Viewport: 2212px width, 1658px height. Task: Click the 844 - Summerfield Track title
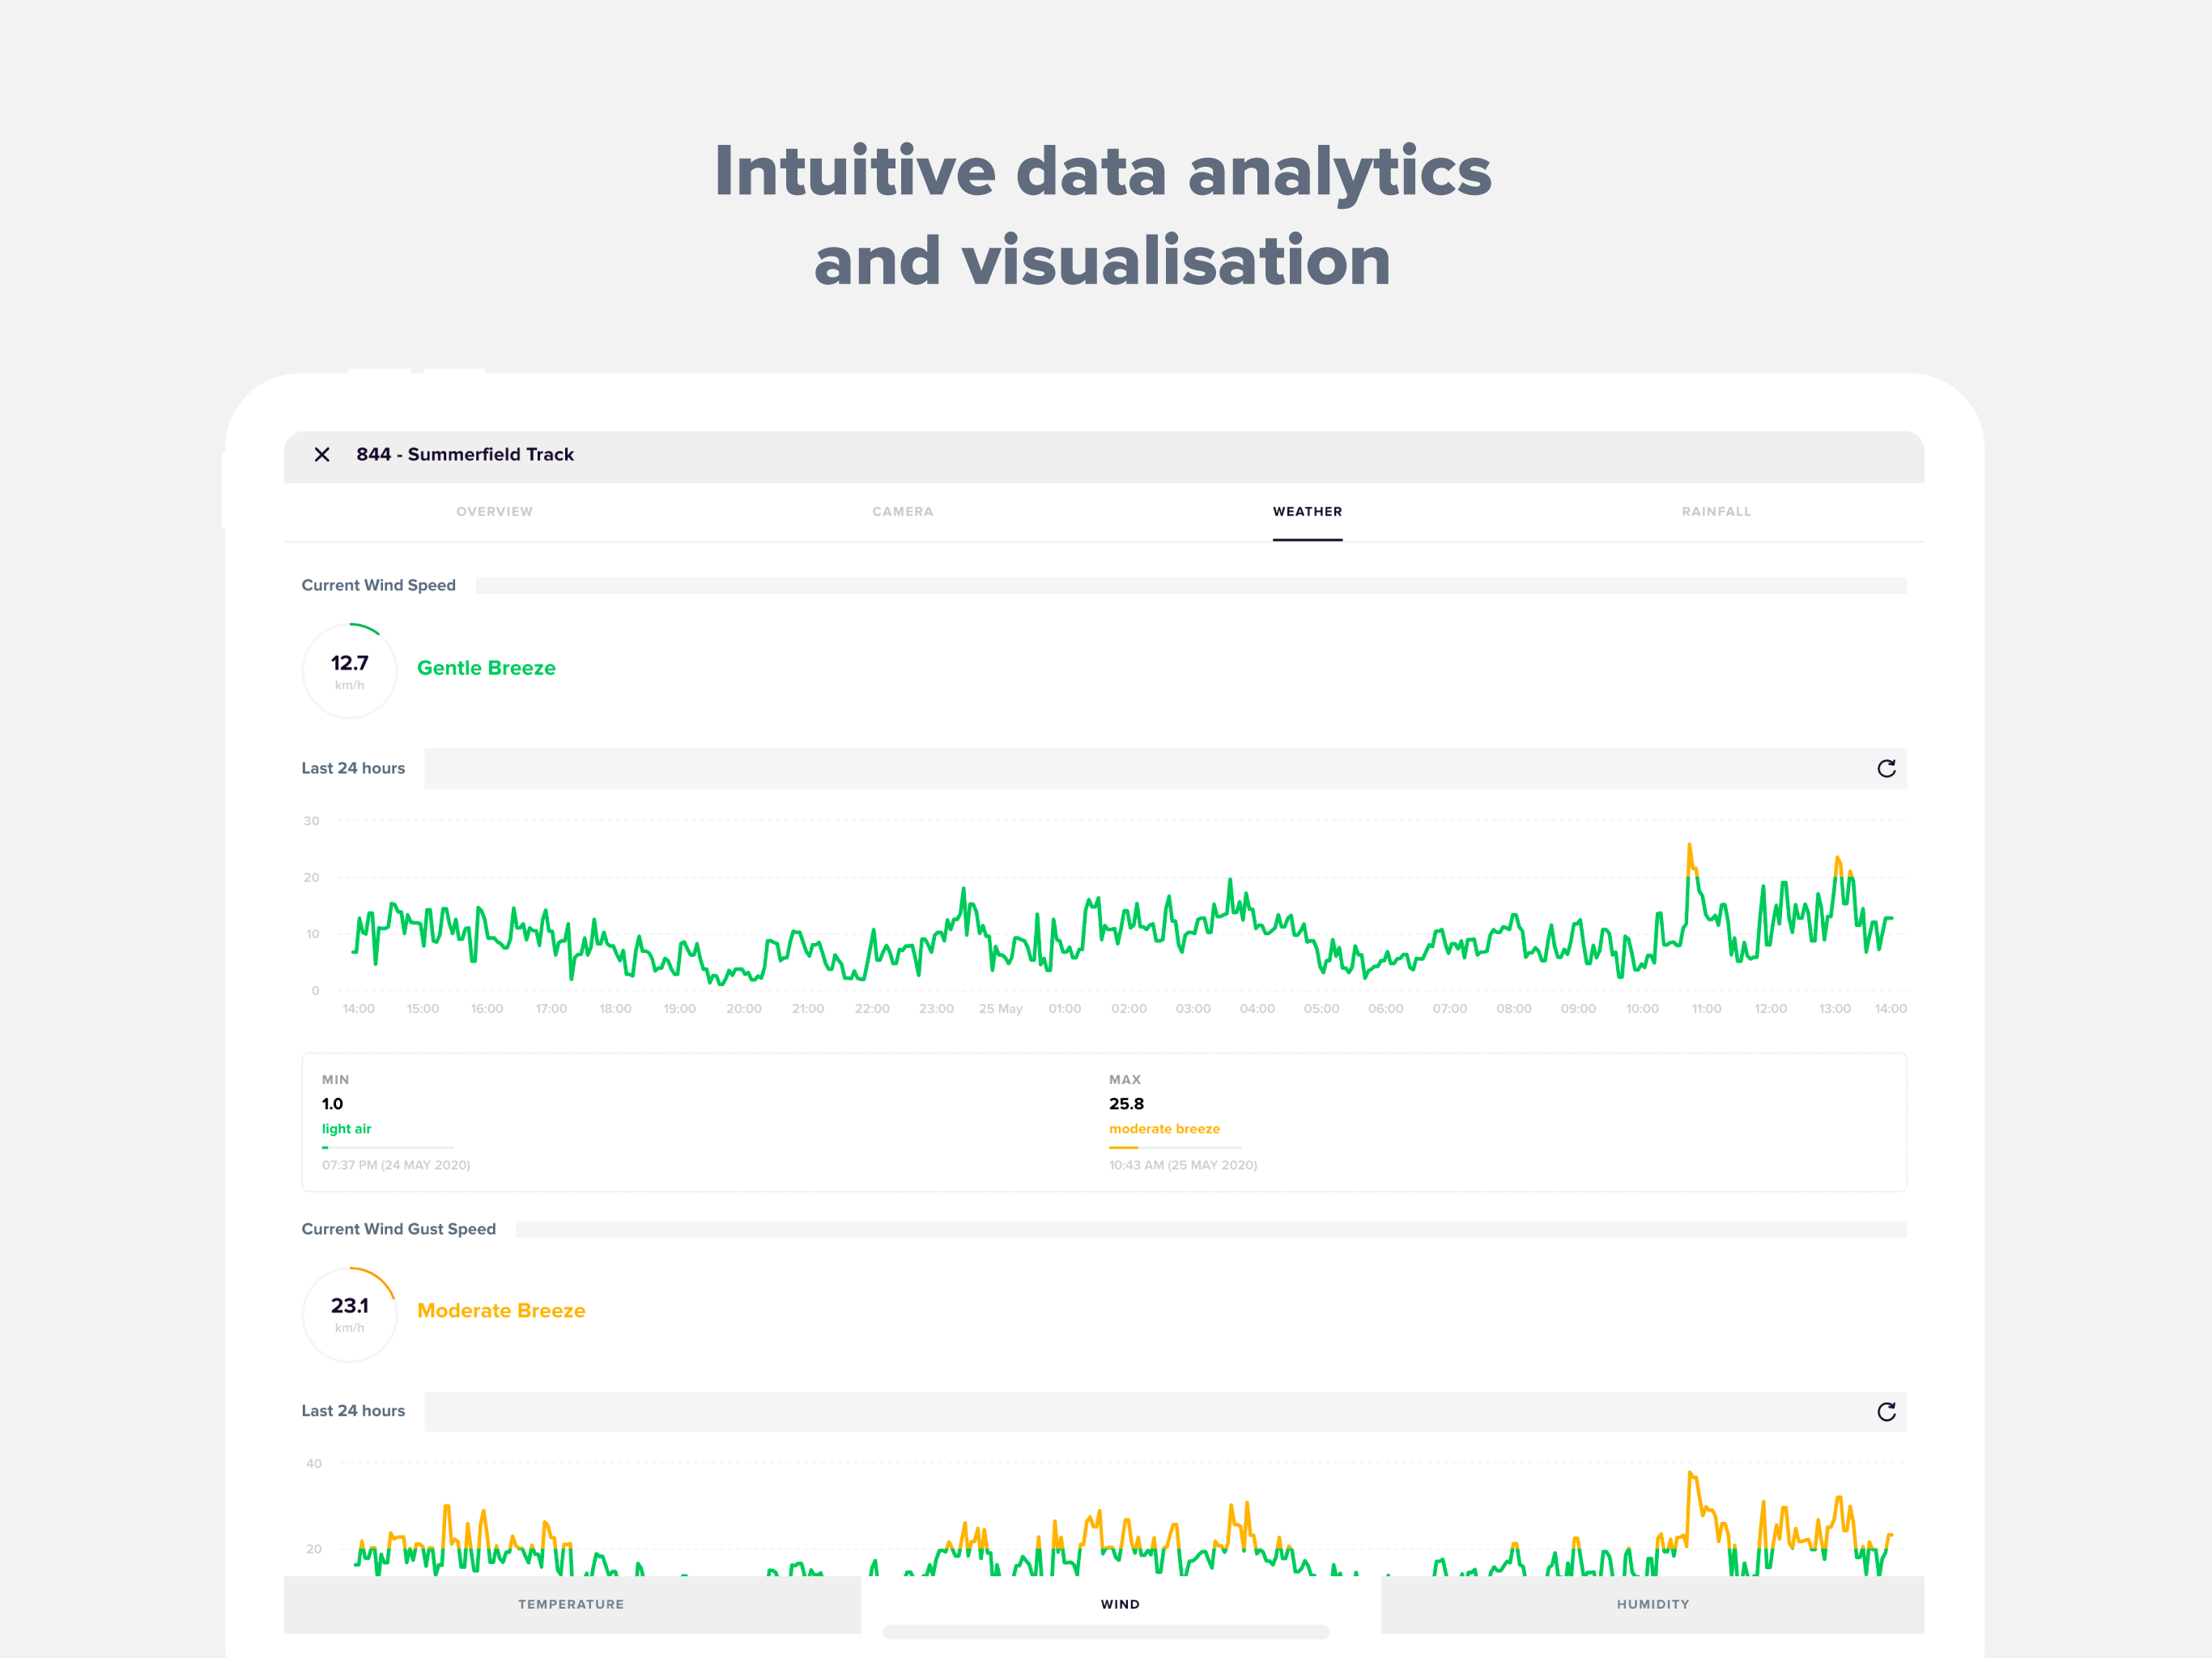pos(465,454)
